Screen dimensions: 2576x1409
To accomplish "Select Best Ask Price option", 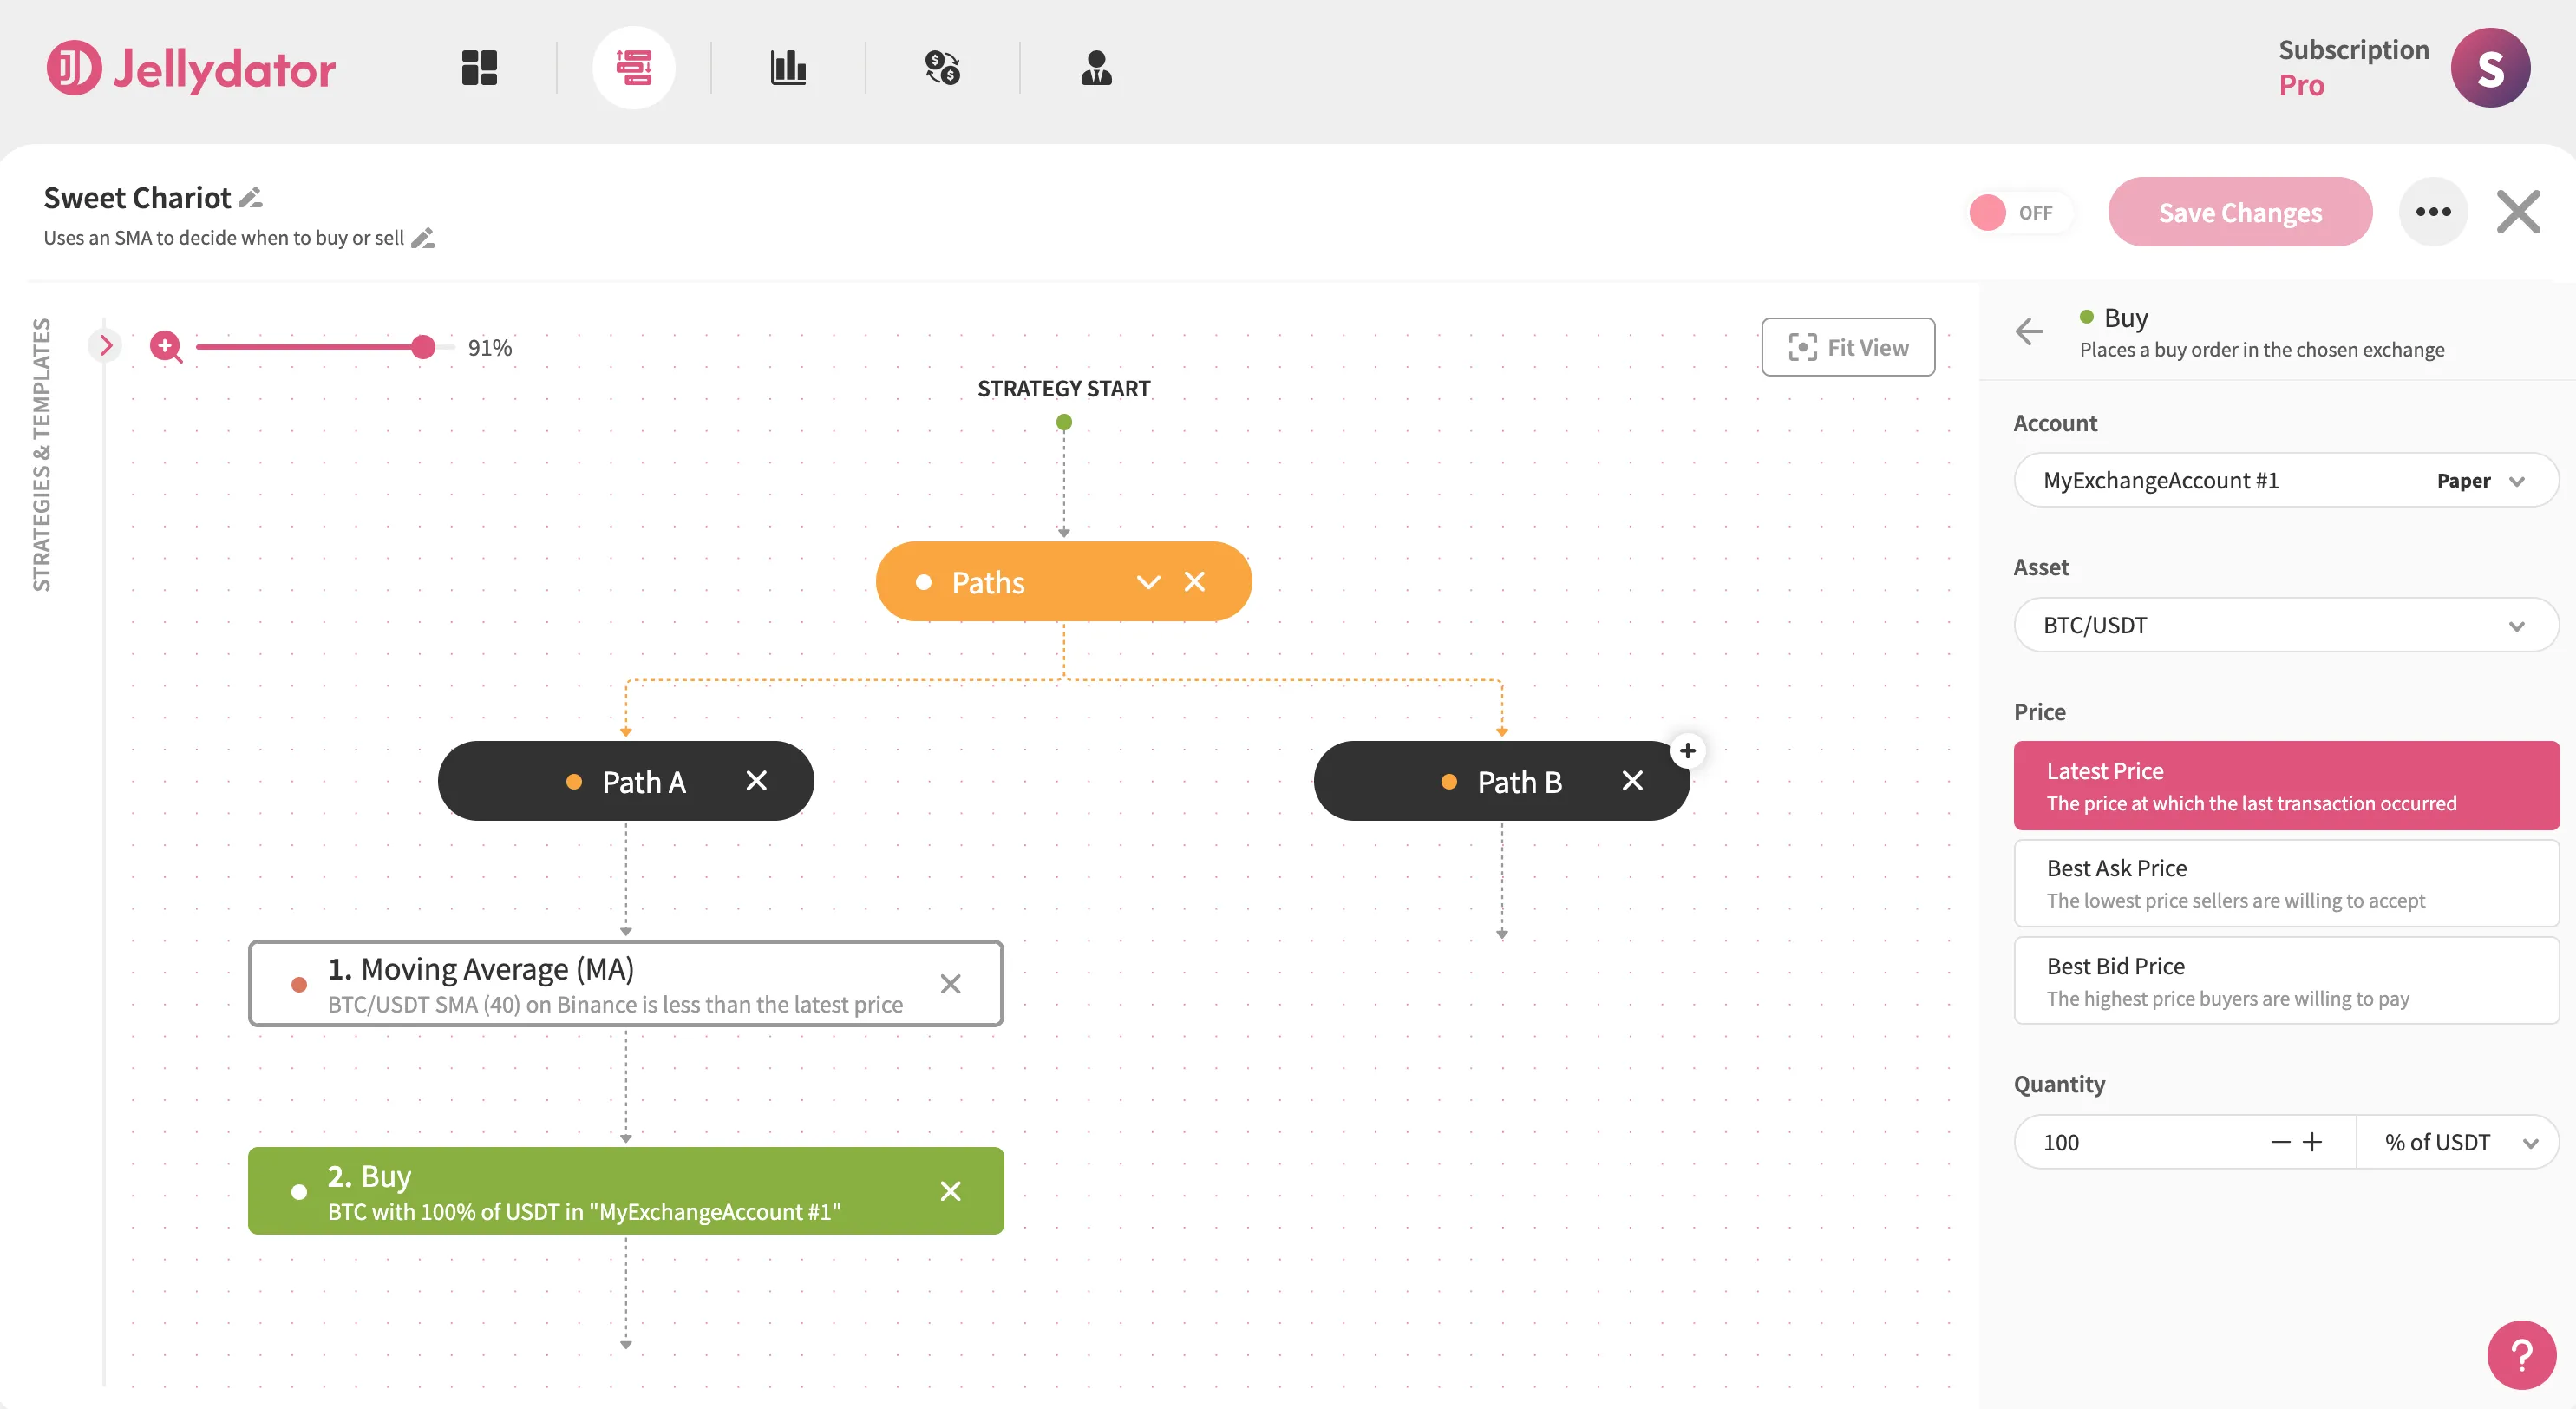I will pos(2285,882).
